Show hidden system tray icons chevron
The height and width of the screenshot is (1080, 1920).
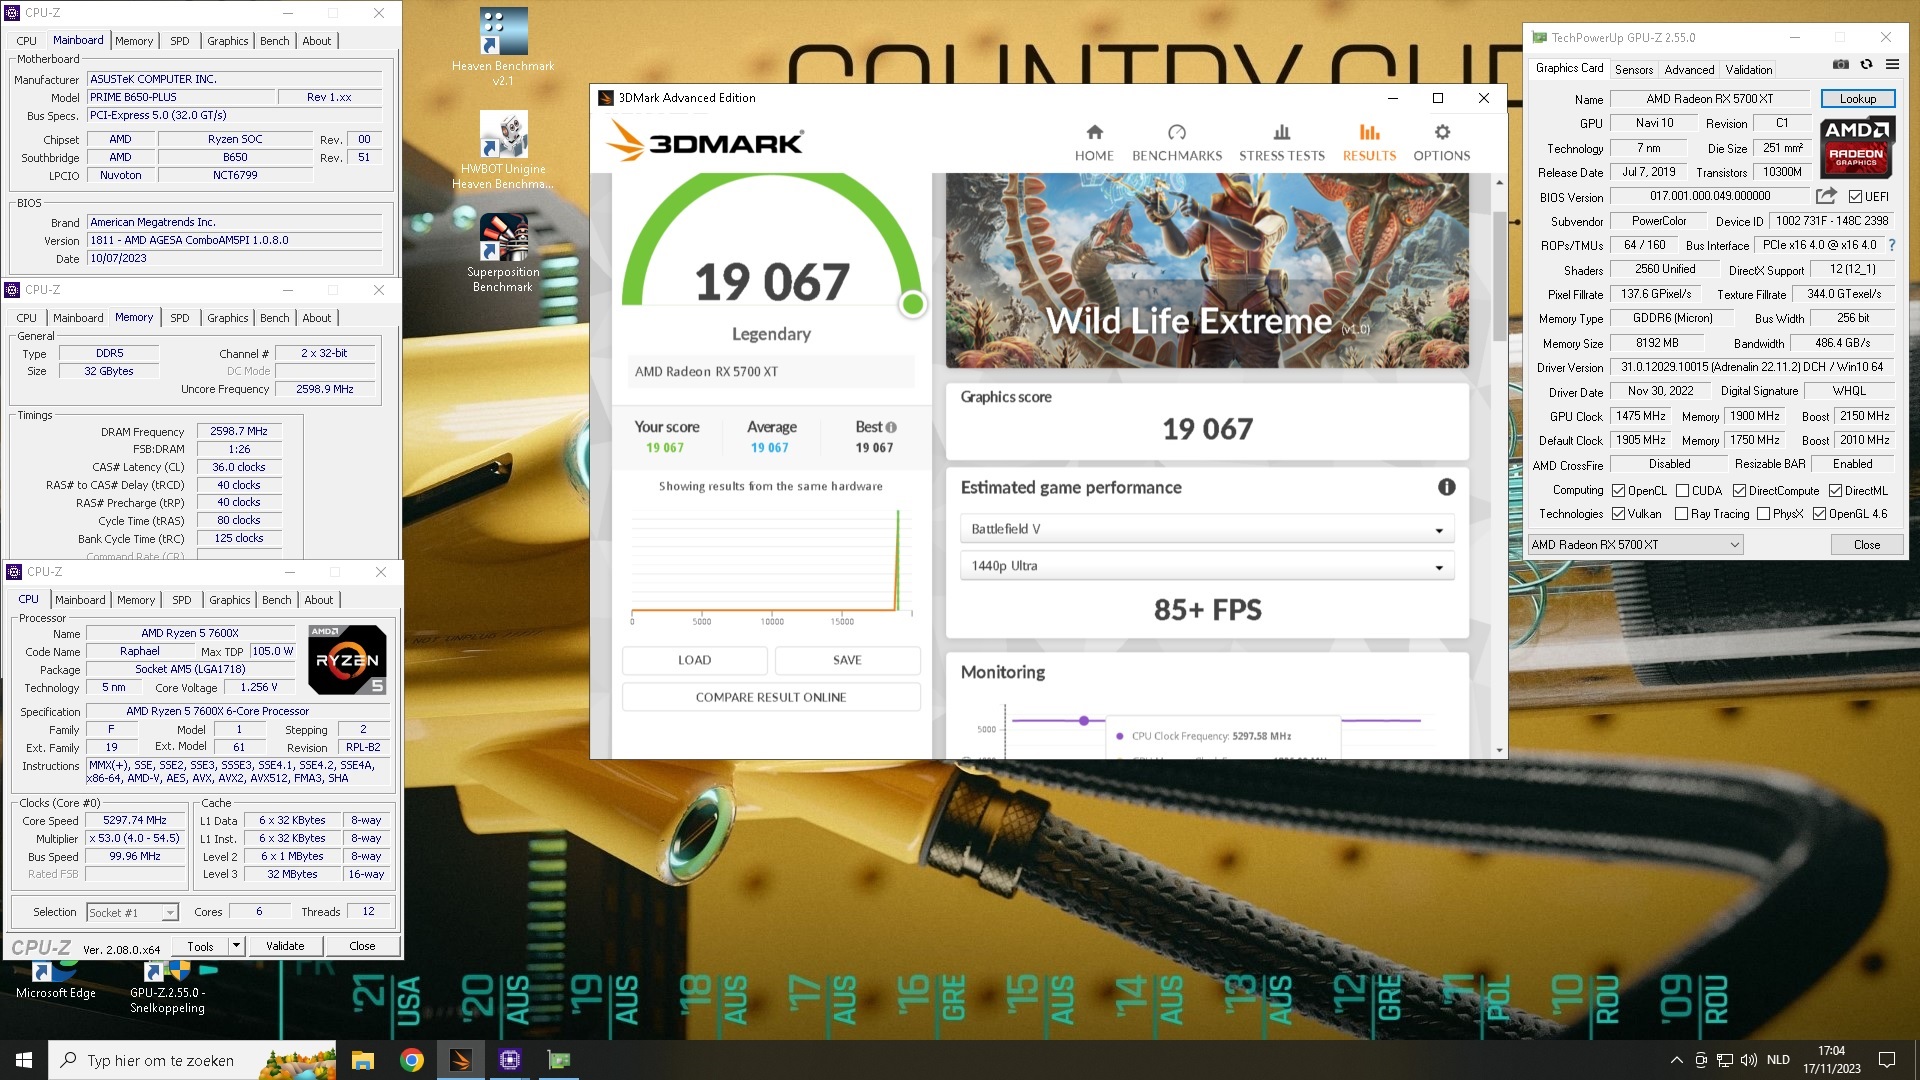1676,1060
